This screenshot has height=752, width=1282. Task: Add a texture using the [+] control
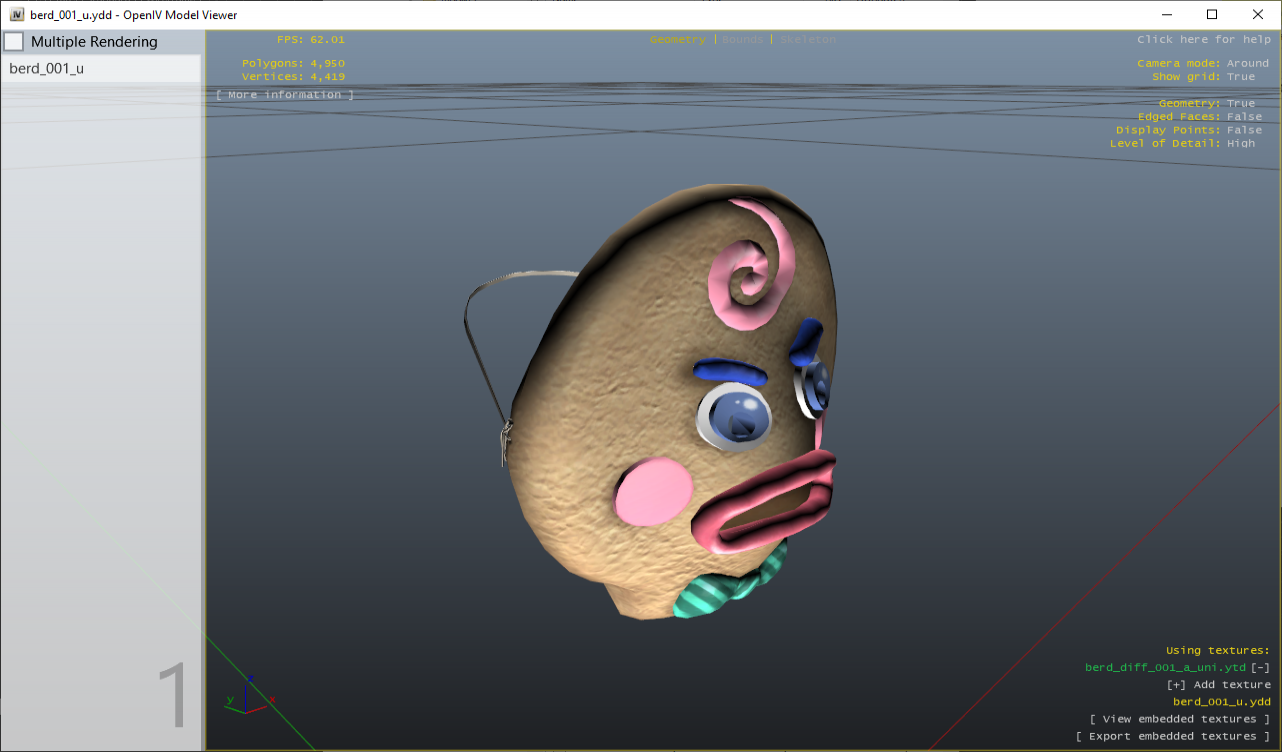coord(1174,684)
